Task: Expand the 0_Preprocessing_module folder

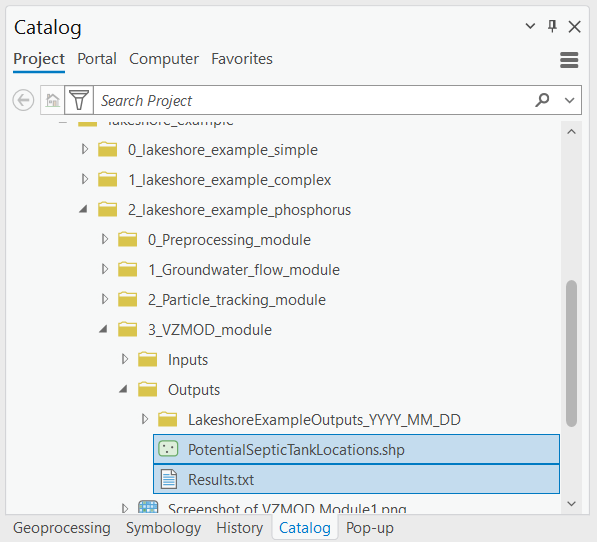Action: [105, 239]
